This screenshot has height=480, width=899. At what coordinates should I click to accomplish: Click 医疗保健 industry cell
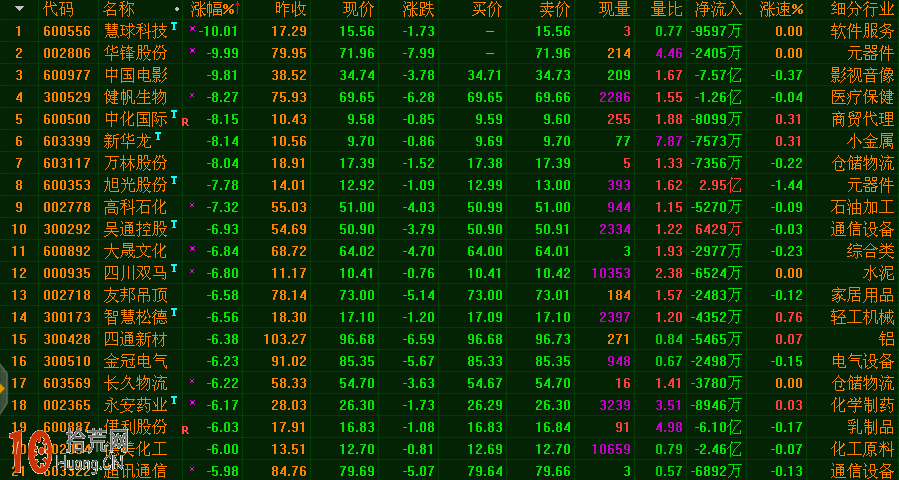(862, 97)
